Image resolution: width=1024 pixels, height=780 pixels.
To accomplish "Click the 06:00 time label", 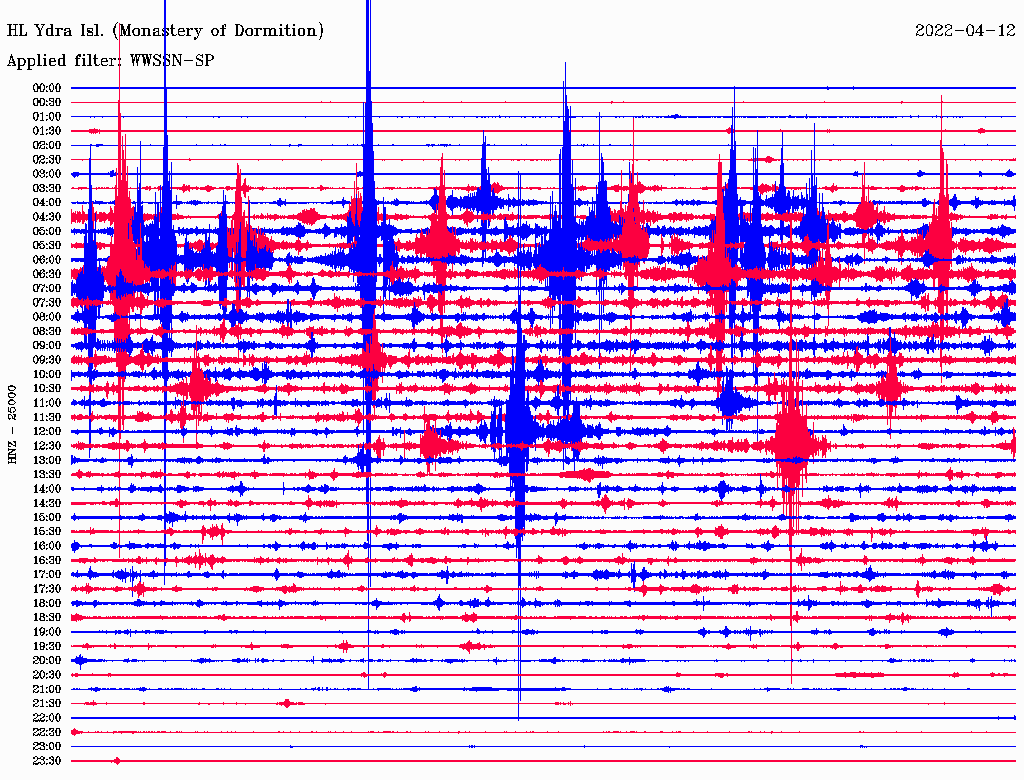I will tap(46, 259).
